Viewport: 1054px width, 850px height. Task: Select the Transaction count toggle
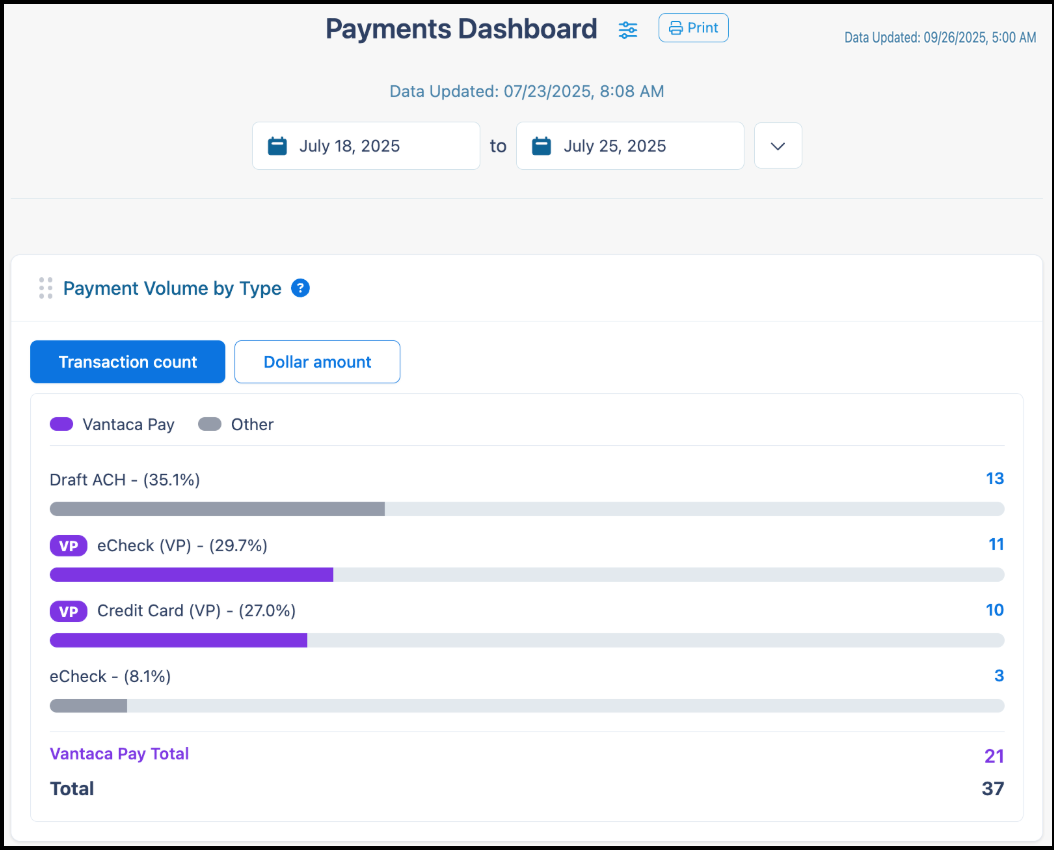127,361
